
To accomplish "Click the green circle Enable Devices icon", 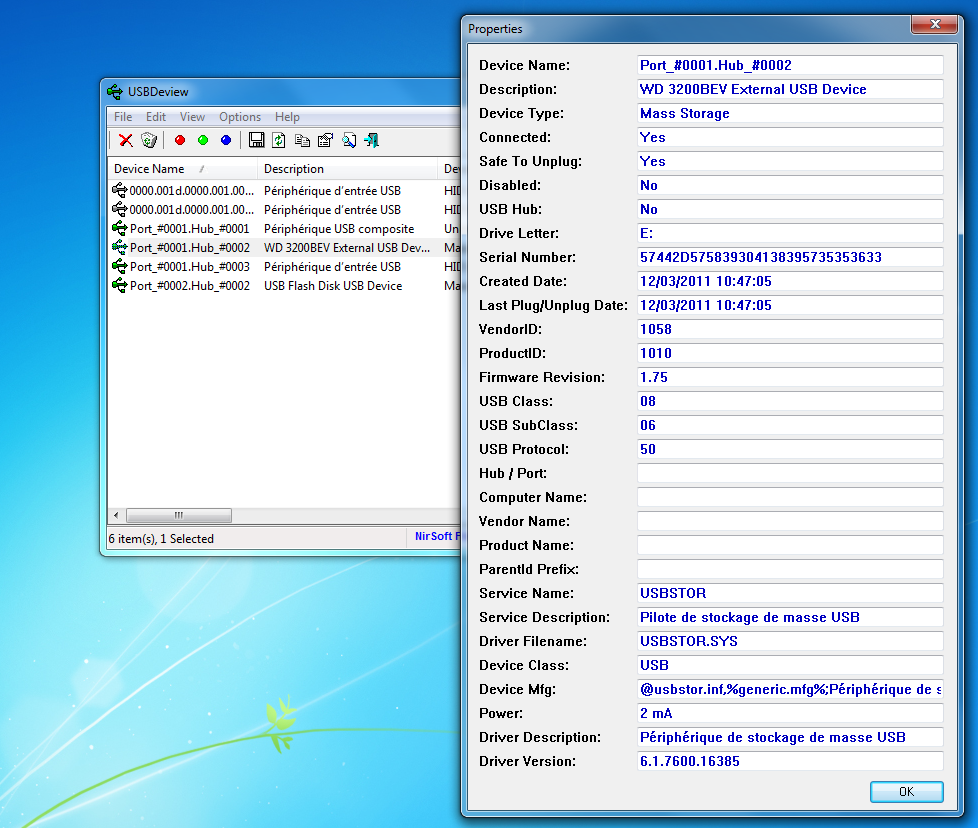I will pyautogui.click(x=203, y=141).
